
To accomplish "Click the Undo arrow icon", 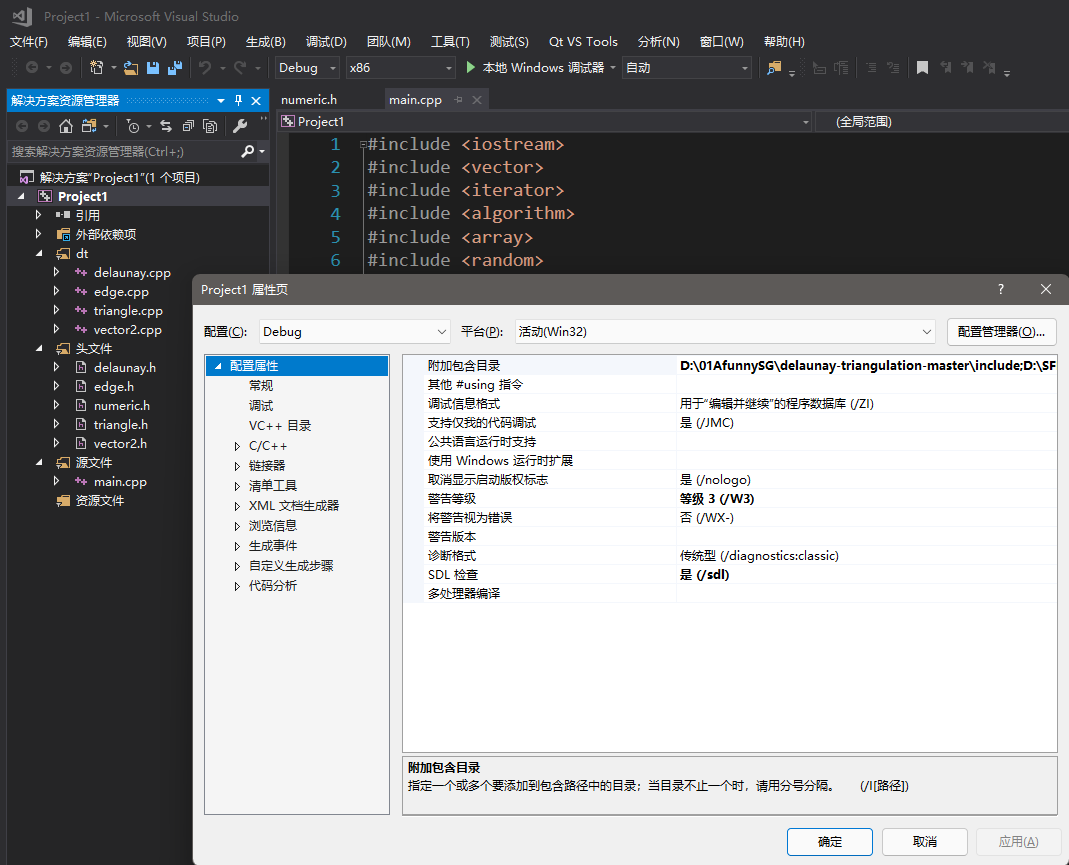I will click(x=205, y=67).
